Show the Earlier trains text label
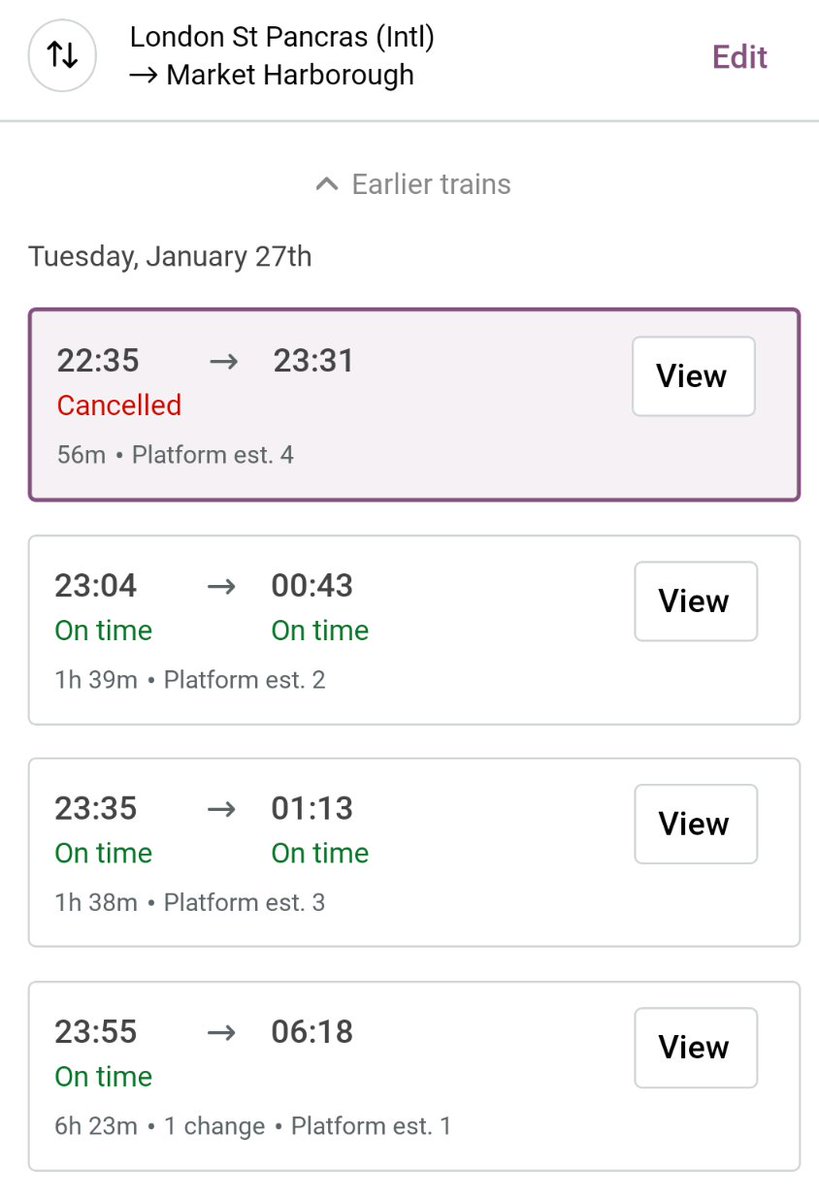This screenshot has height=1199, width=819. (x=431, y=184)
